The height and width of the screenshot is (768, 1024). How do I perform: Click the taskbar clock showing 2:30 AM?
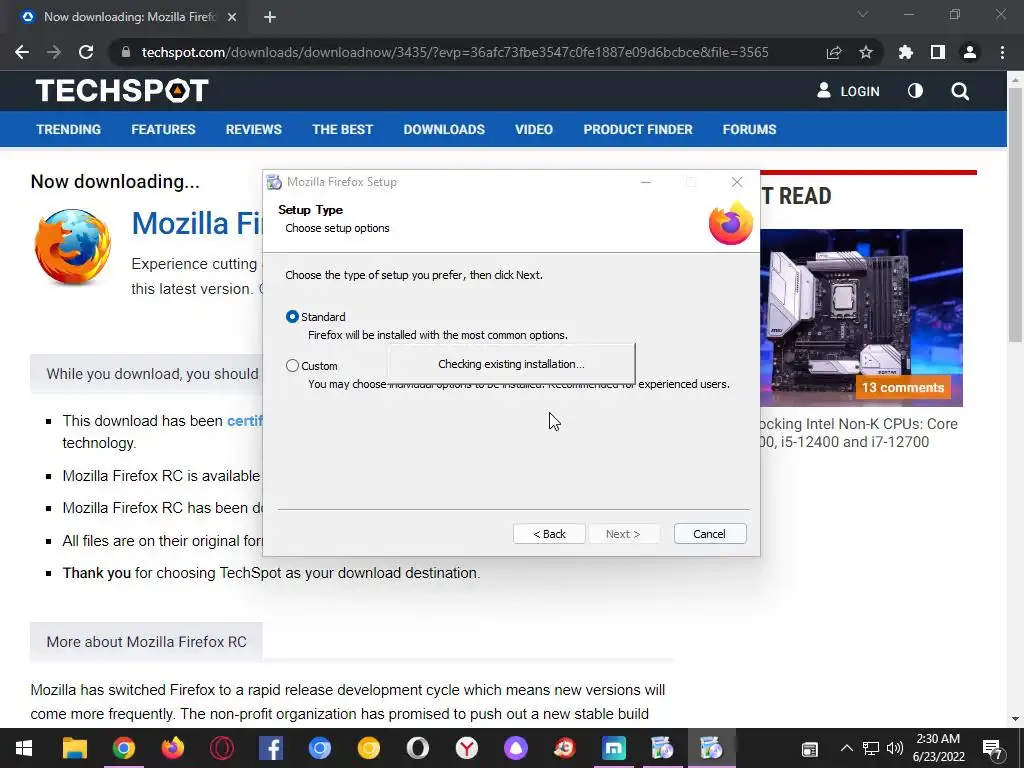[938, 748]
